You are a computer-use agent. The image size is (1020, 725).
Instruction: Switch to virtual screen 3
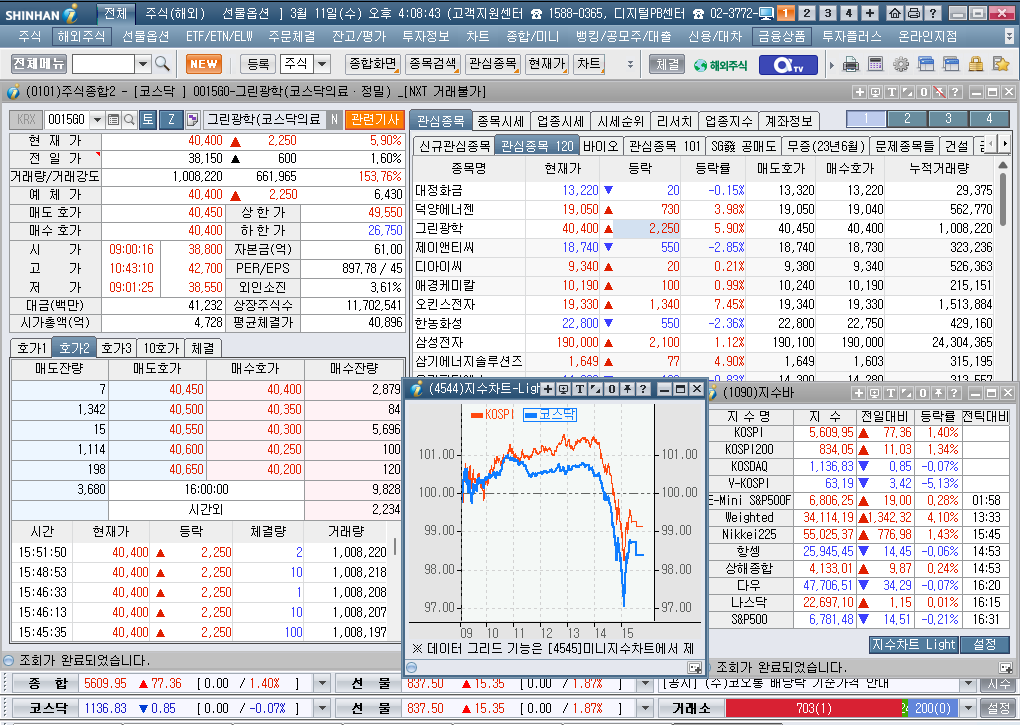827,13
